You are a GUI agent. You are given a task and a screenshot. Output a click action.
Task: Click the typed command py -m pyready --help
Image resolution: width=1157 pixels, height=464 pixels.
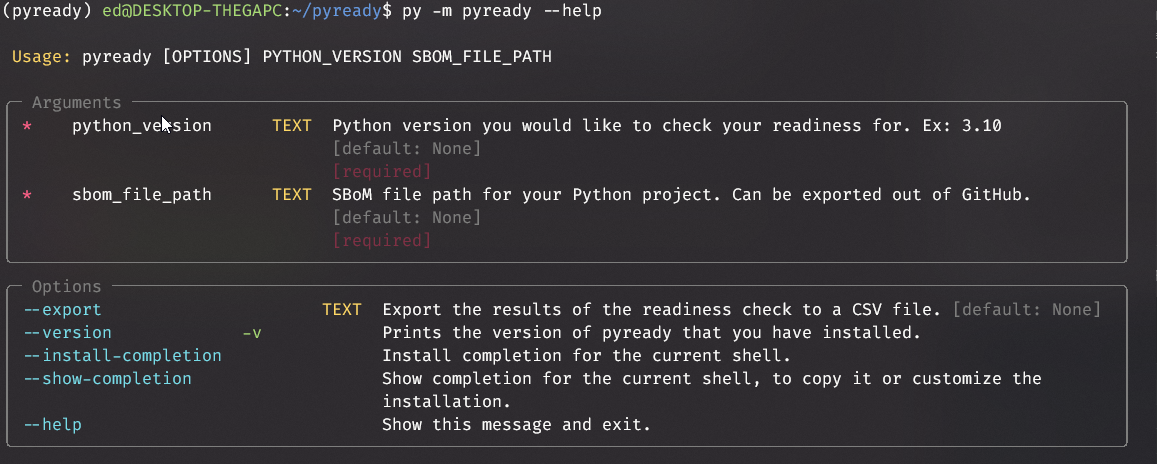[501, 11]
